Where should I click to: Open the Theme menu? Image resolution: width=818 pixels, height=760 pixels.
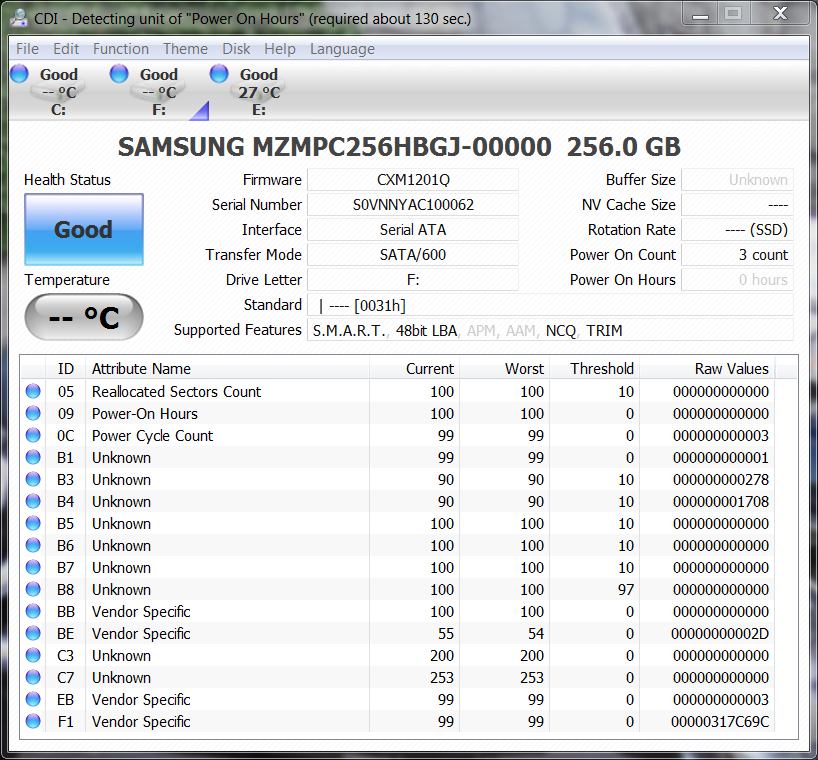(x=185, y=49)
